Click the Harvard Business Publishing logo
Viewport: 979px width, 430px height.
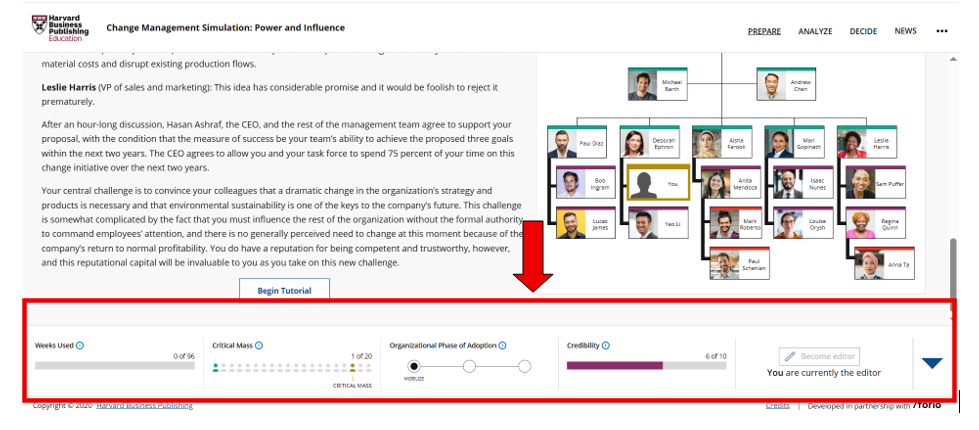pyautogui.click(x=60, y=27)
